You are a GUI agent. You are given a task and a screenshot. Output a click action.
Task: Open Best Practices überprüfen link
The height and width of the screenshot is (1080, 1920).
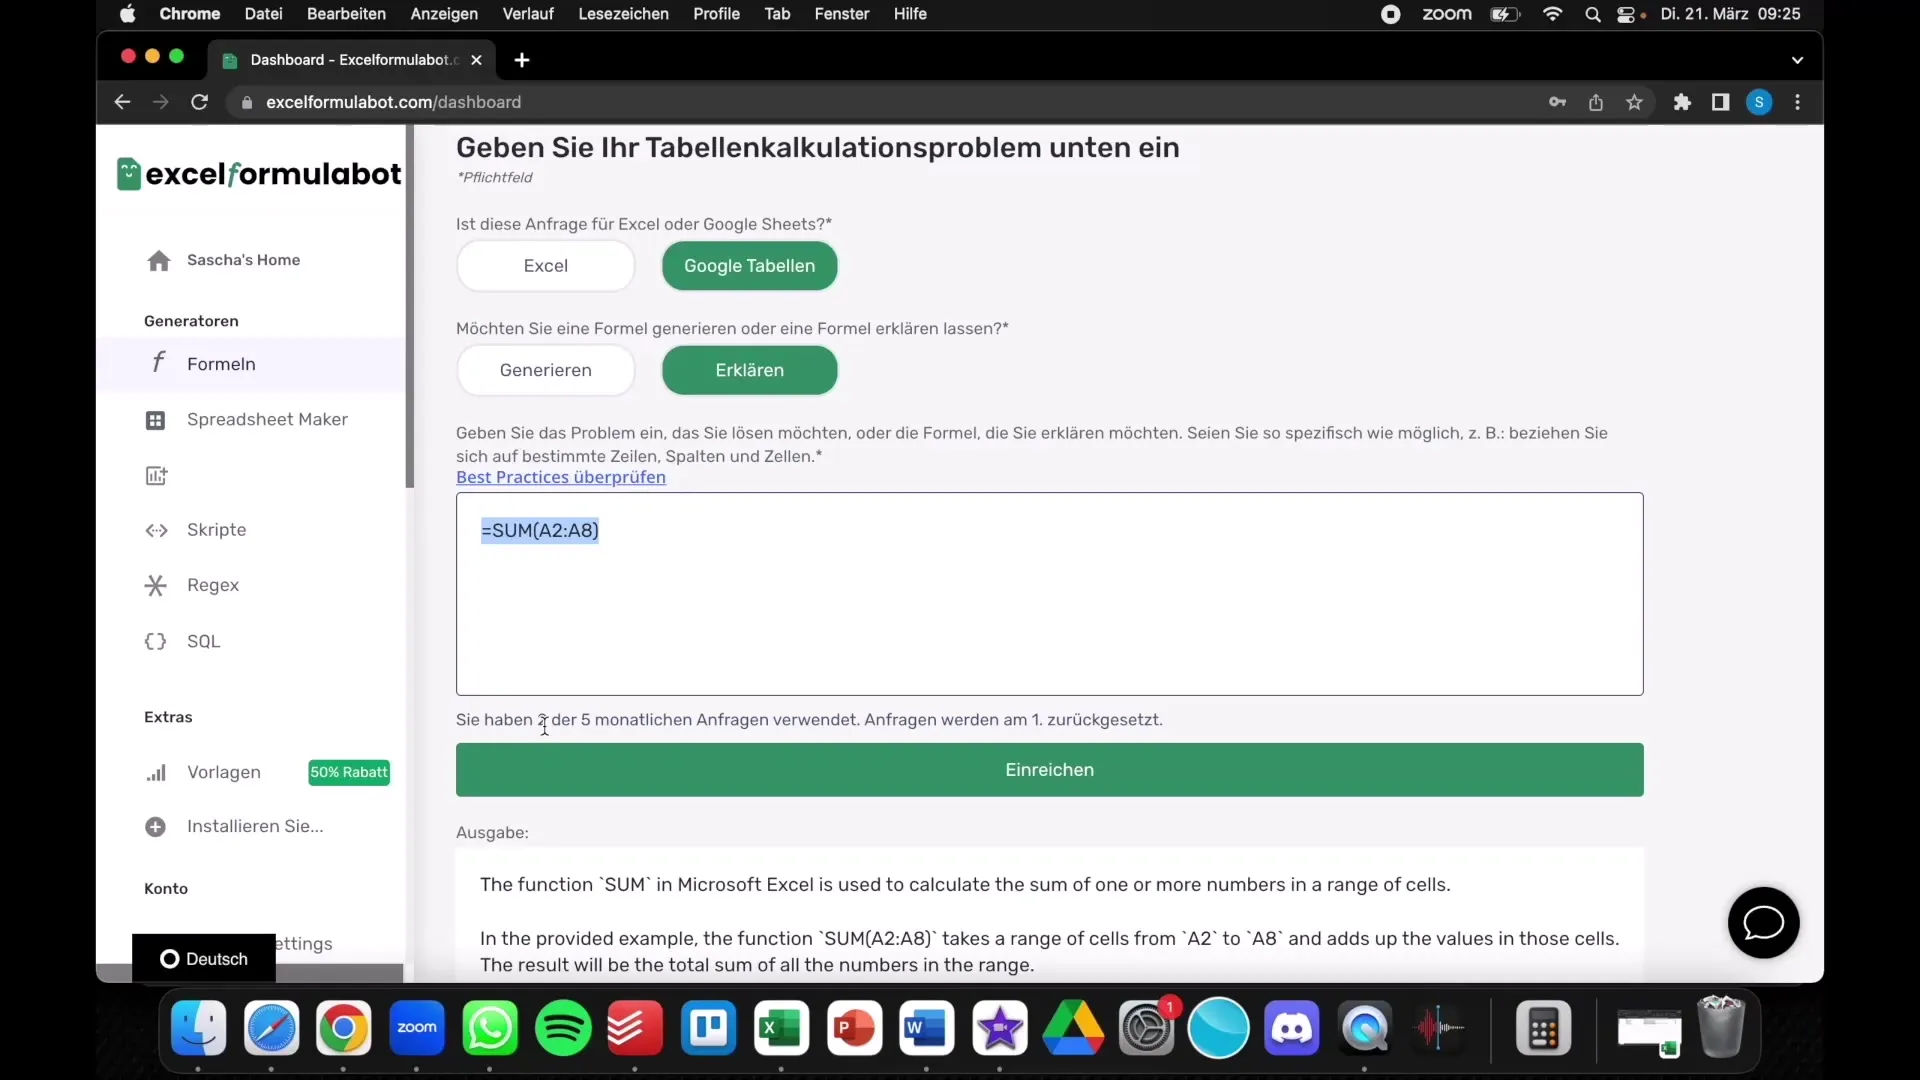(561, 477)
